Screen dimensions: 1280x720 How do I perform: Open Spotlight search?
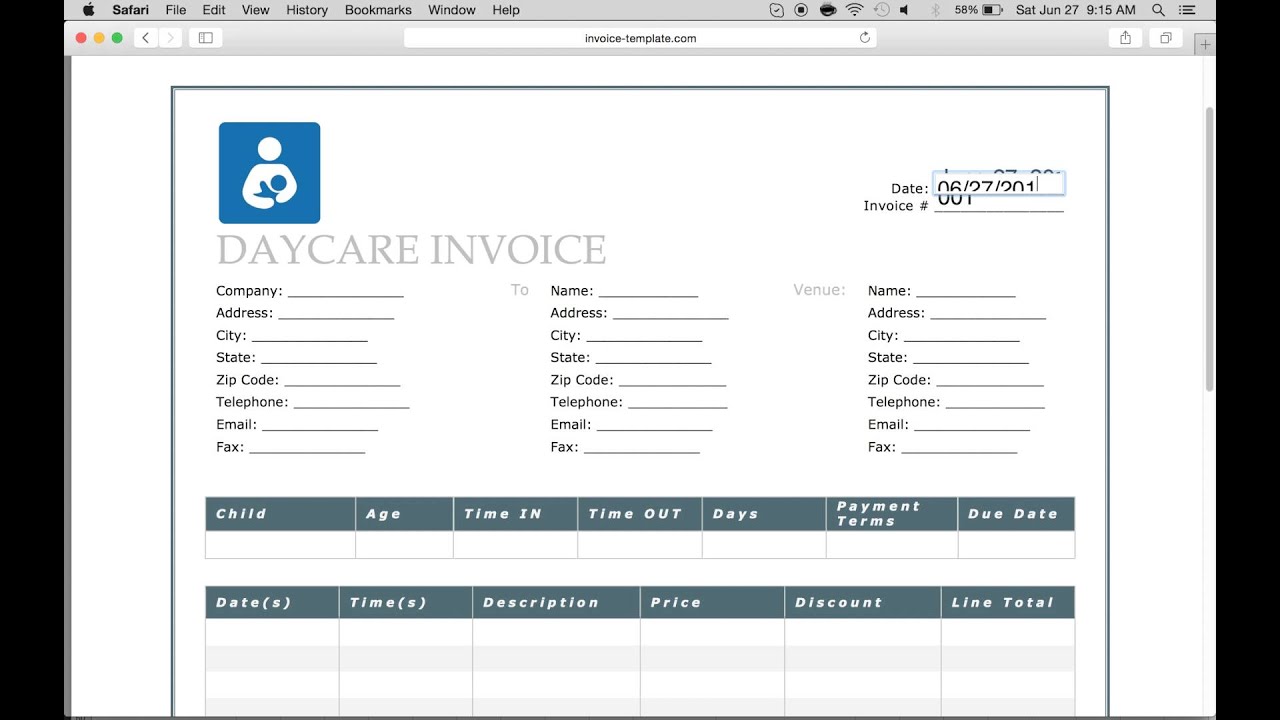click(1157, 10)
